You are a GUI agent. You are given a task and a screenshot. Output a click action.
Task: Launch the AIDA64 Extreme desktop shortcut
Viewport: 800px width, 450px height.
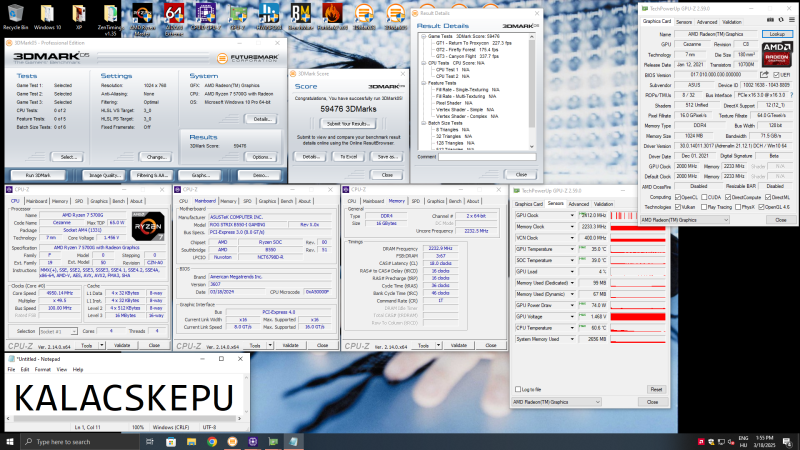tap(174, 19)
